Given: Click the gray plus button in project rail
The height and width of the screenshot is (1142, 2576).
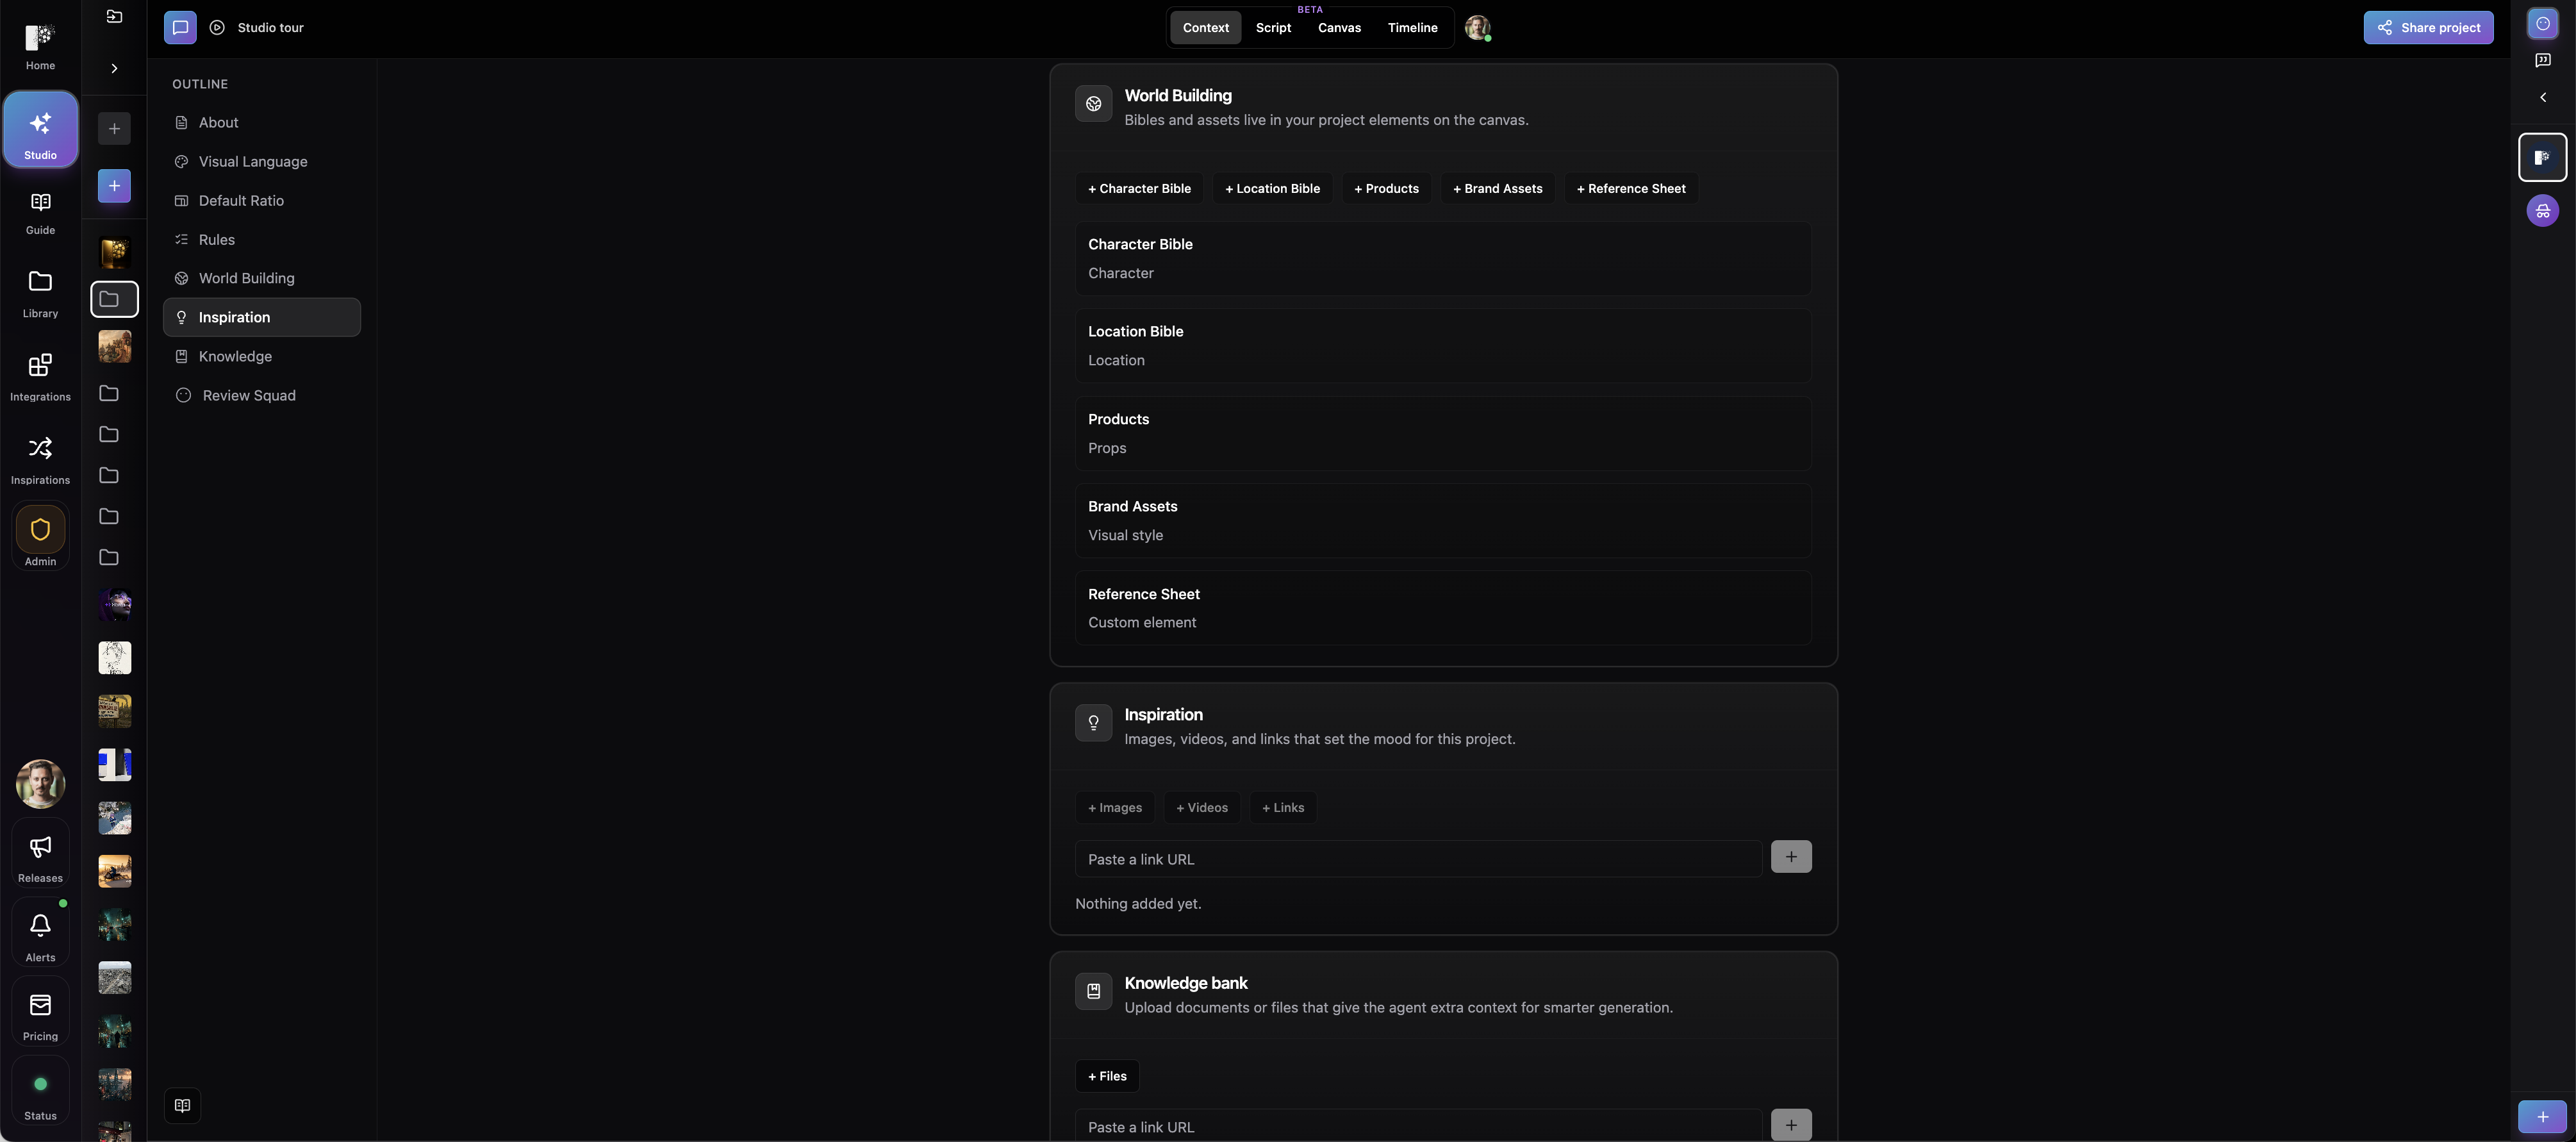Looking at the screenshot, I should pos(114,129).
